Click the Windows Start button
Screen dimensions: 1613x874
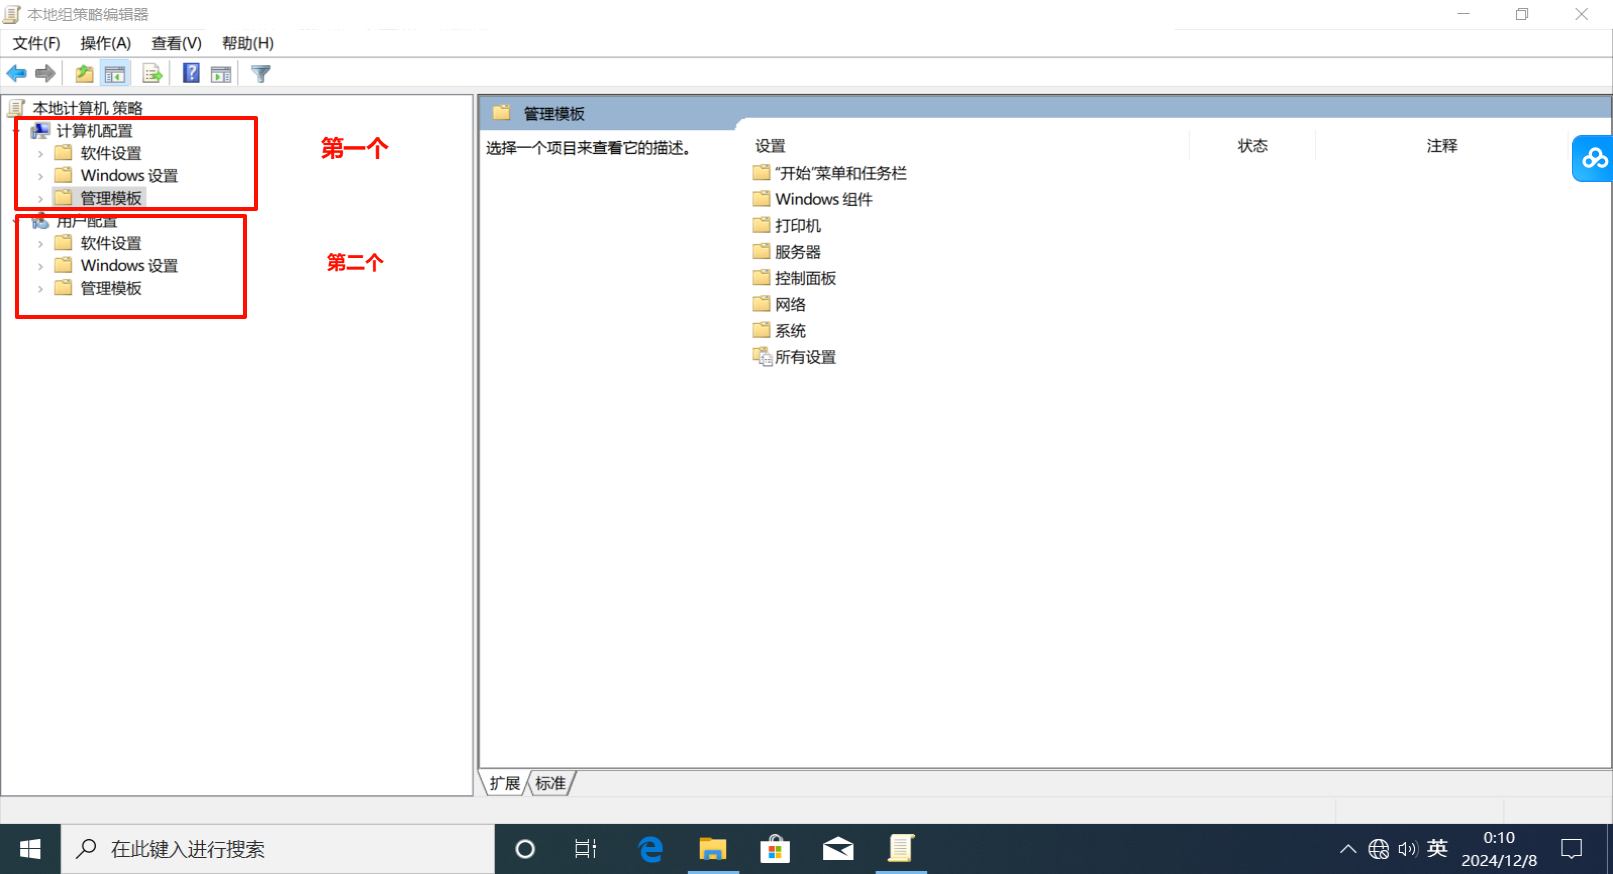tap(30, 849)
